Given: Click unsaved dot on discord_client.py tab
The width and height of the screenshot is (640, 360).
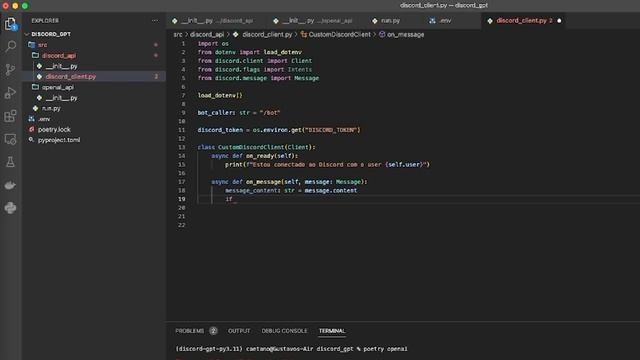Looking at the screenshot, I should coord(559,20).
